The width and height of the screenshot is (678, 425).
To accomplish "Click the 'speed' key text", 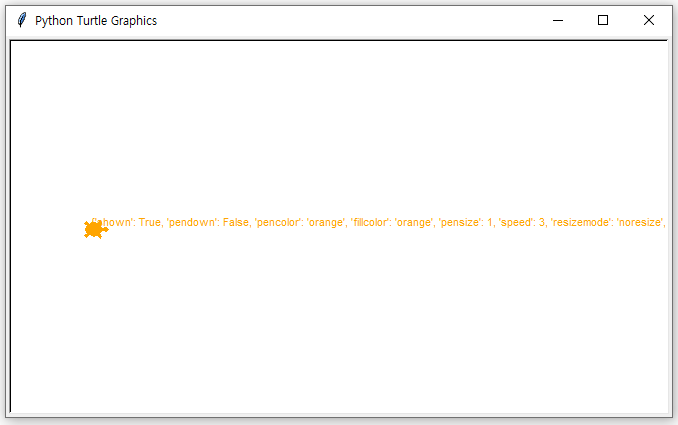I will (x=515, y=222).
